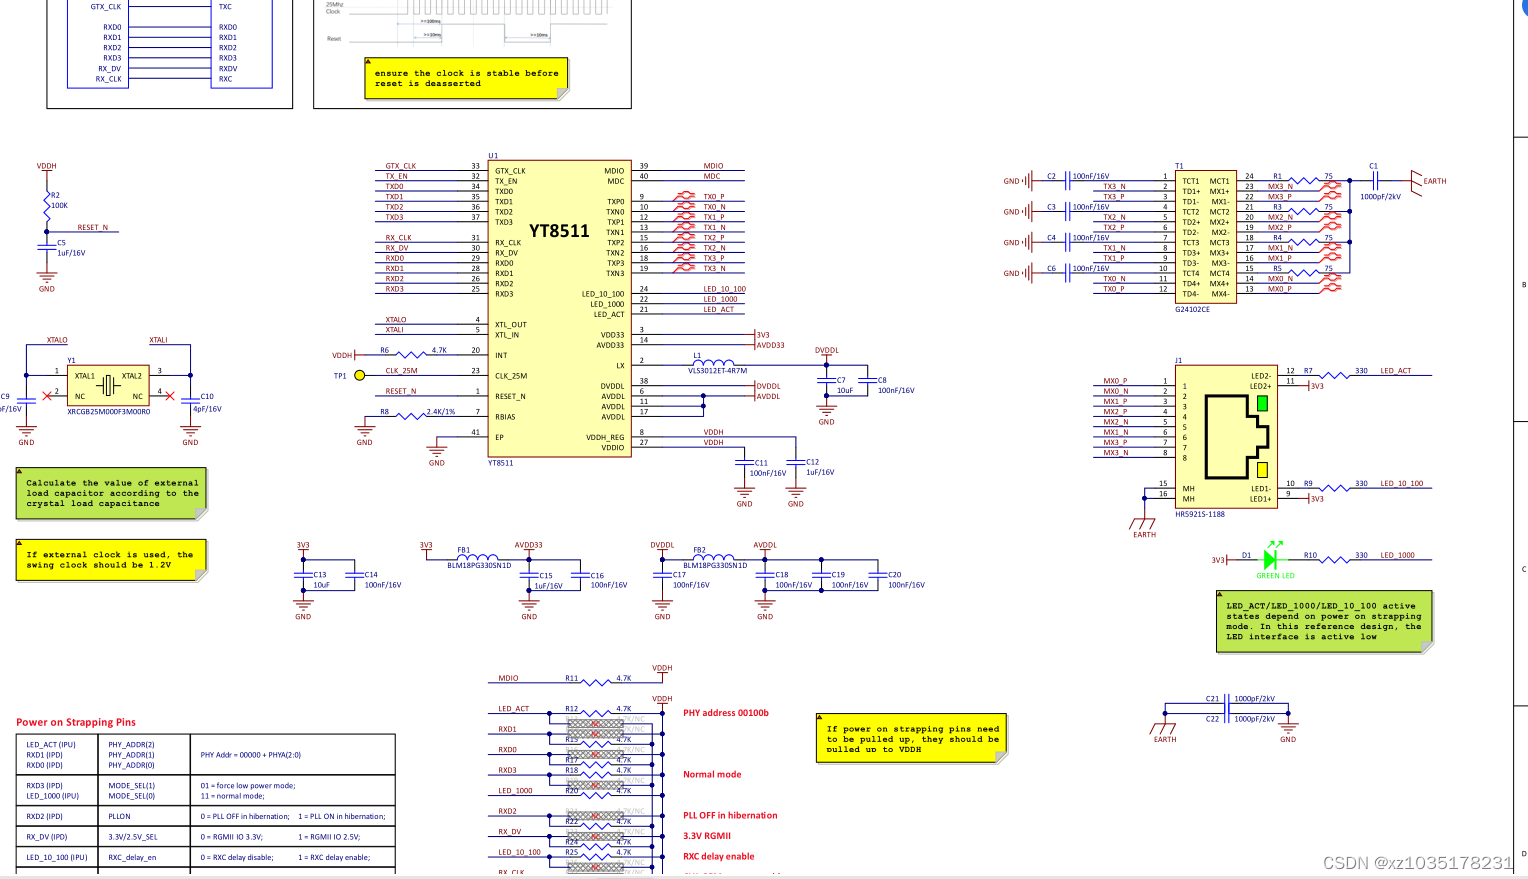
Task: Click the AVDD33 label above C15
Action: (x=528, y=545)
